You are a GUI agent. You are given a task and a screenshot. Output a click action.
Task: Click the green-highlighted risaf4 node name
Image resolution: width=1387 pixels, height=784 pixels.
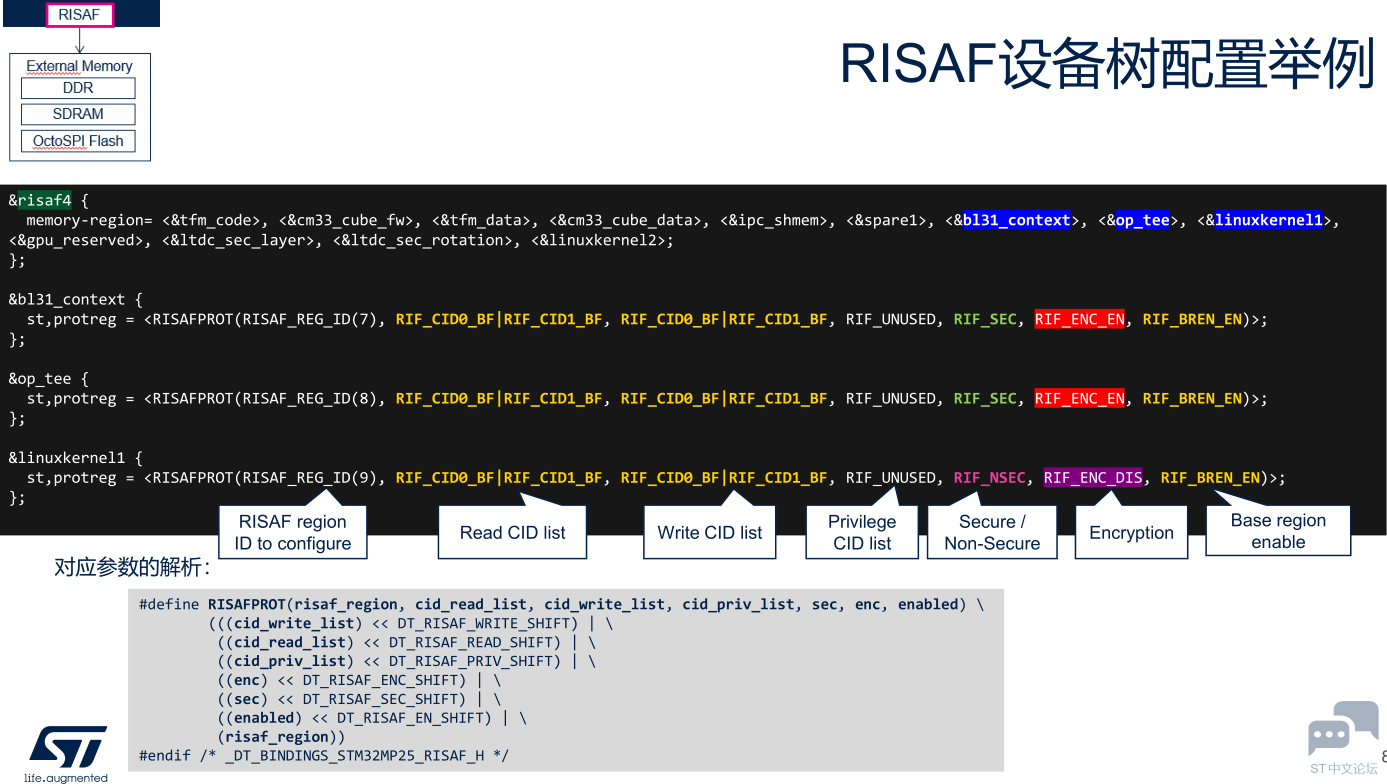(45, 200)
